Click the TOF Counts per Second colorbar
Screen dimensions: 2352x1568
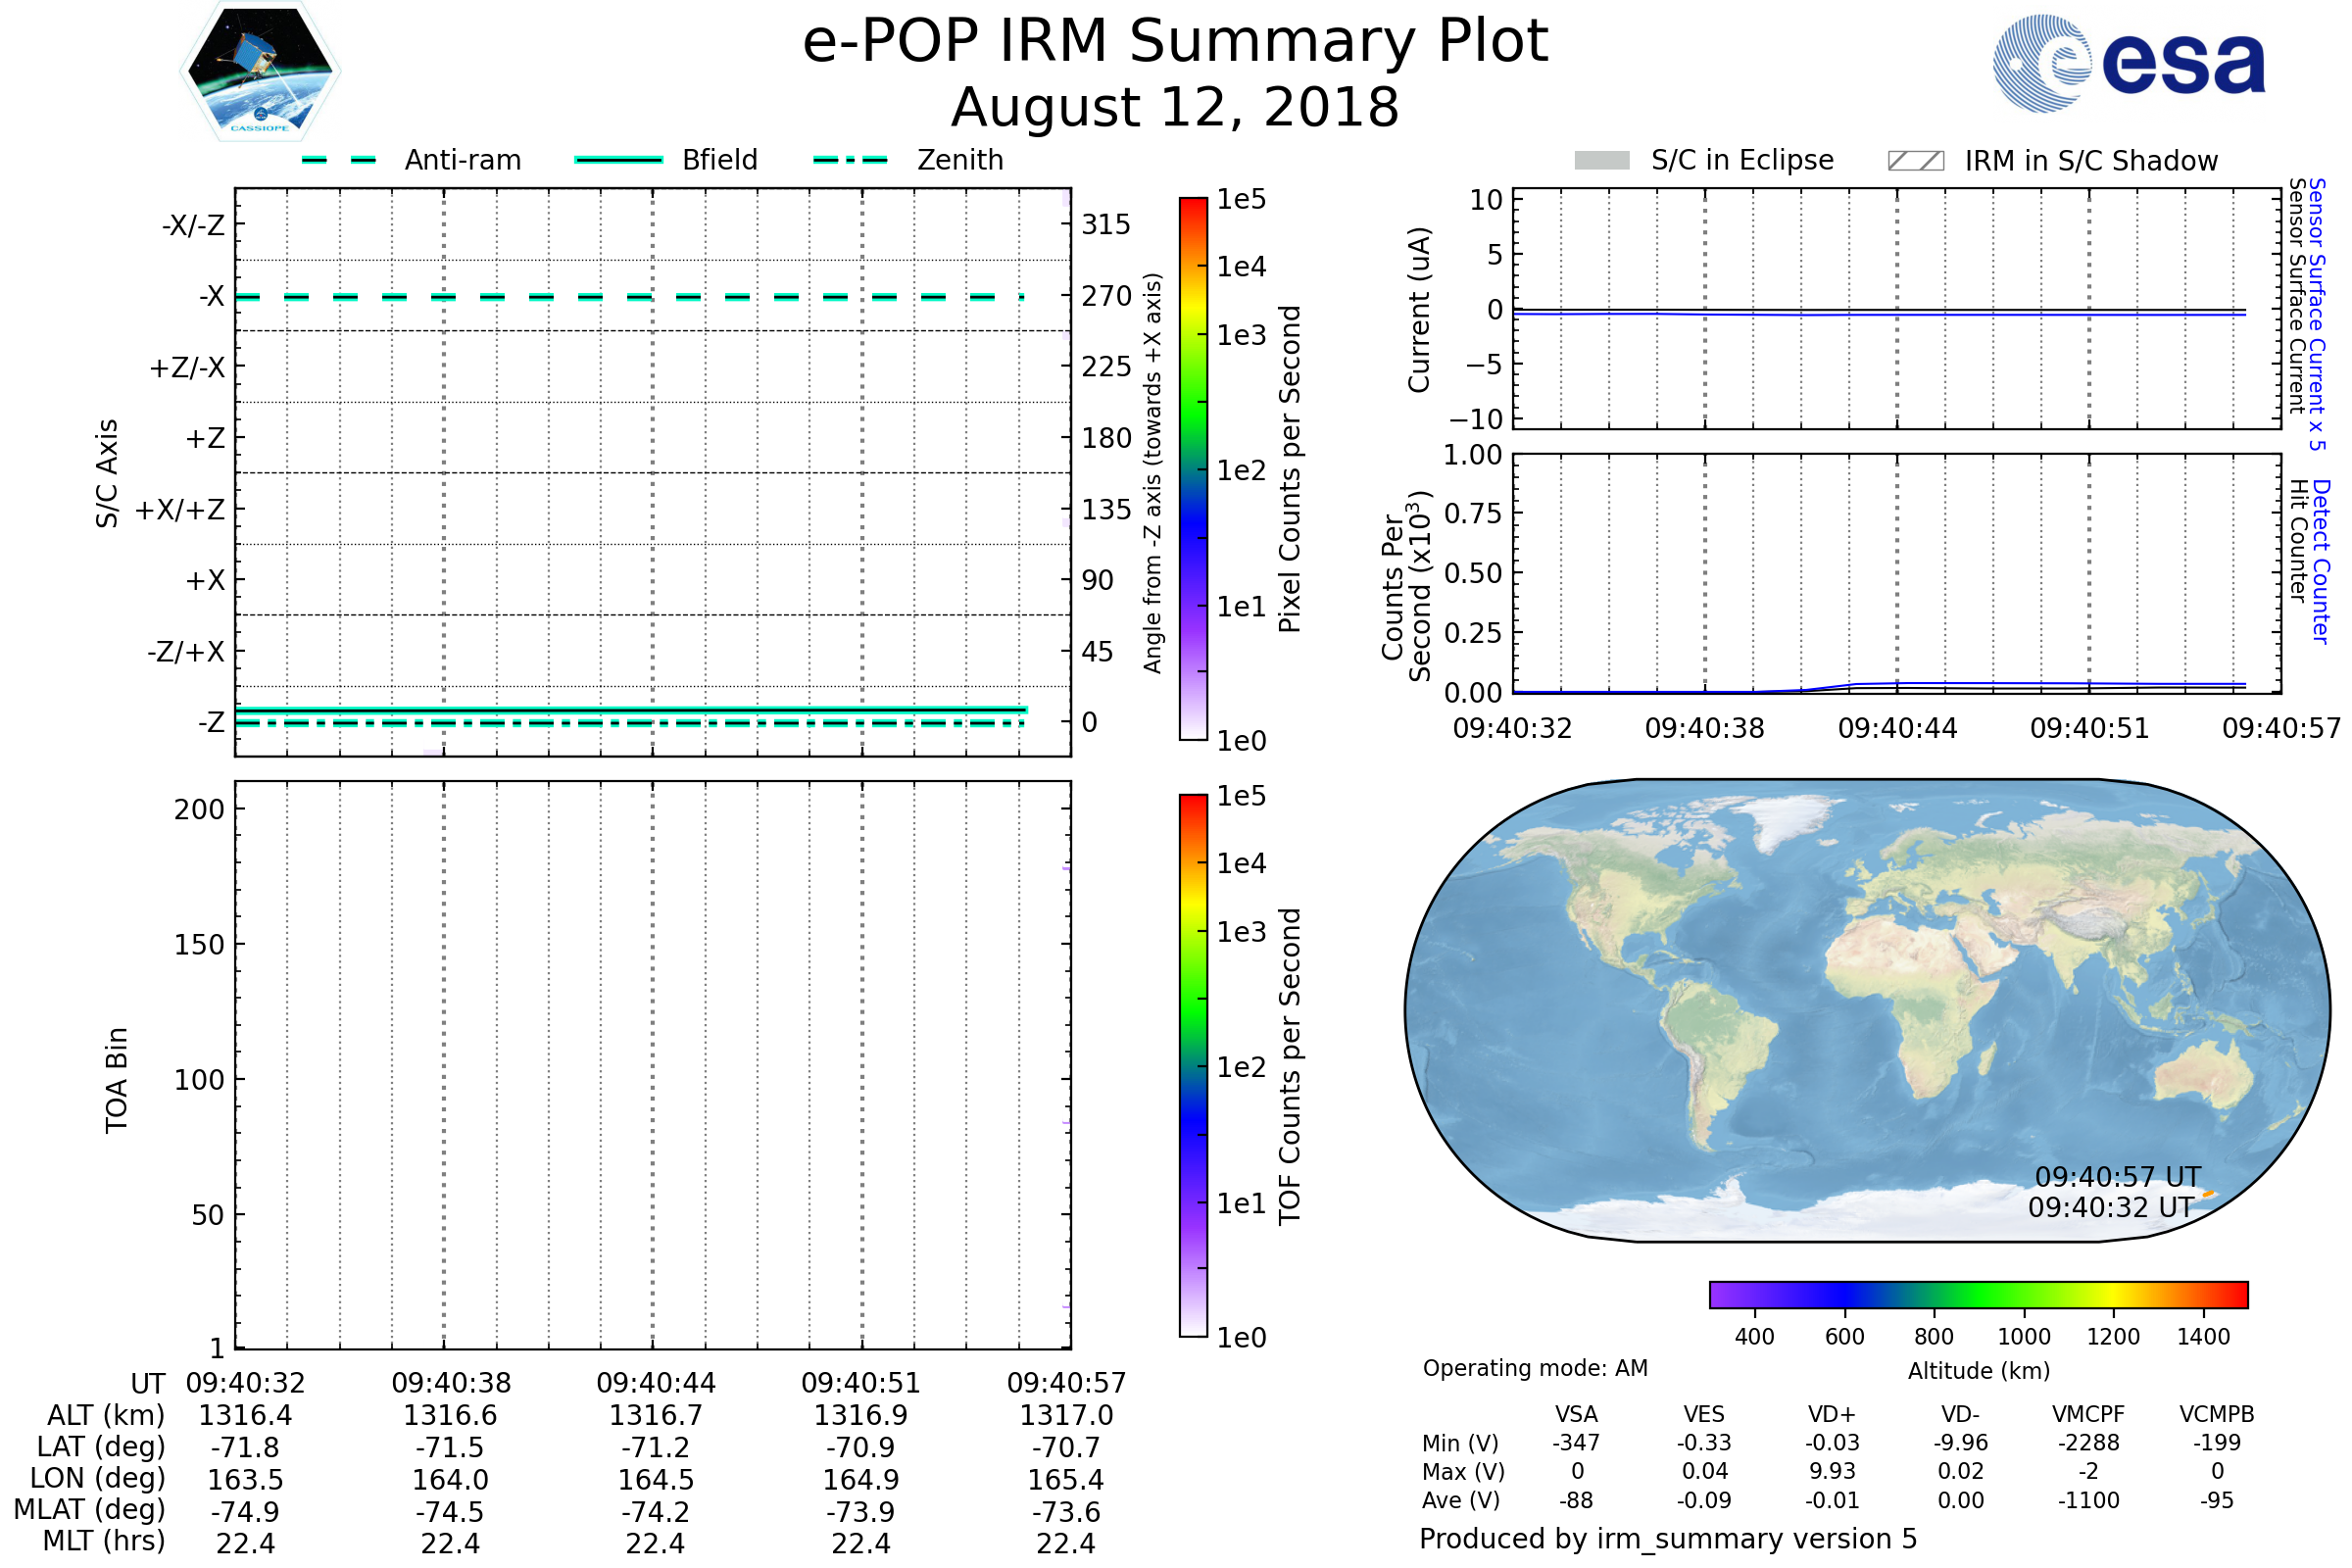(1193, 1065)
